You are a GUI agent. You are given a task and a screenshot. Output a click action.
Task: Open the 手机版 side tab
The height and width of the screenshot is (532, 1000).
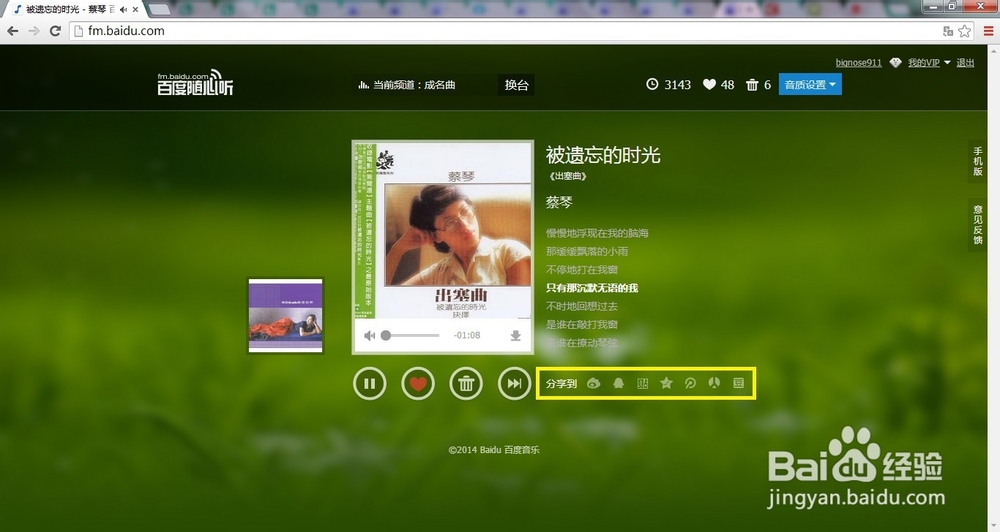pos(978,161)
